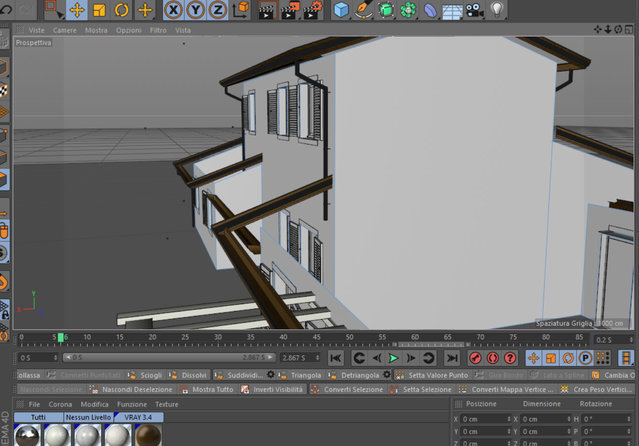Select the brown wood material swatch
This screenshot has width=639, height=446.
click(x=148, y=435)
